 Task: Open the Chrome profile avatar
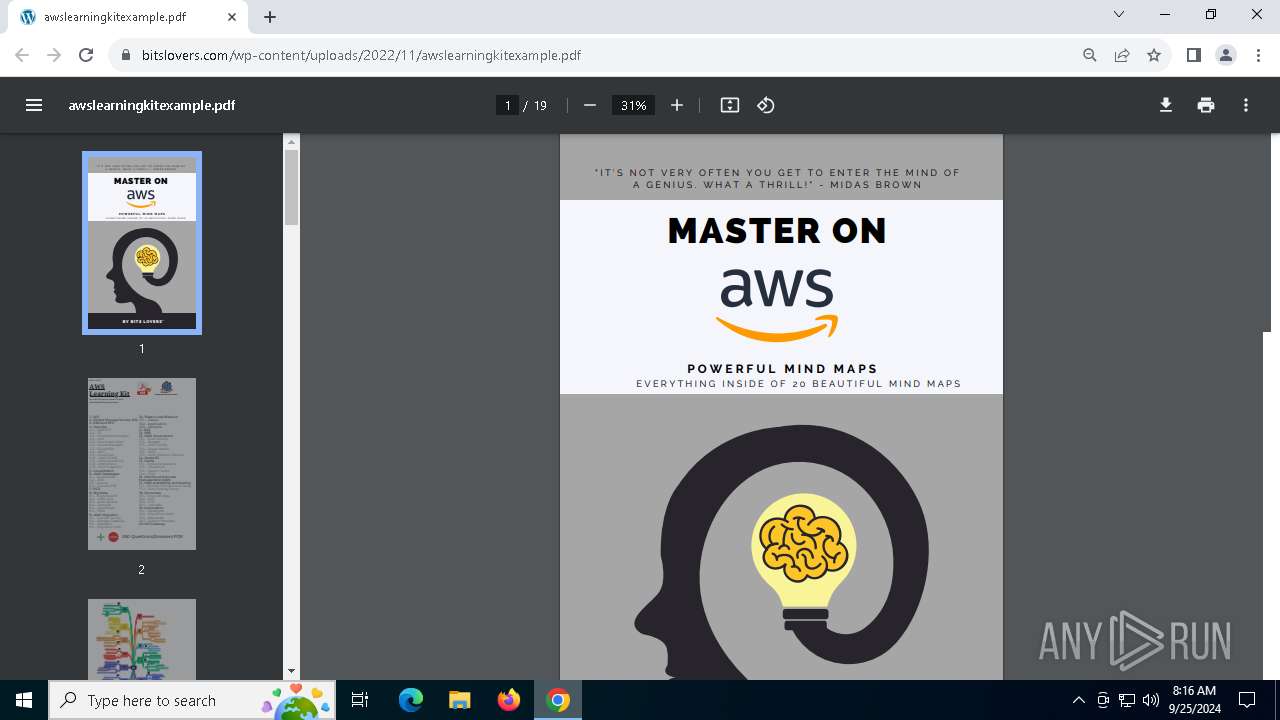tap(1226, 55)
